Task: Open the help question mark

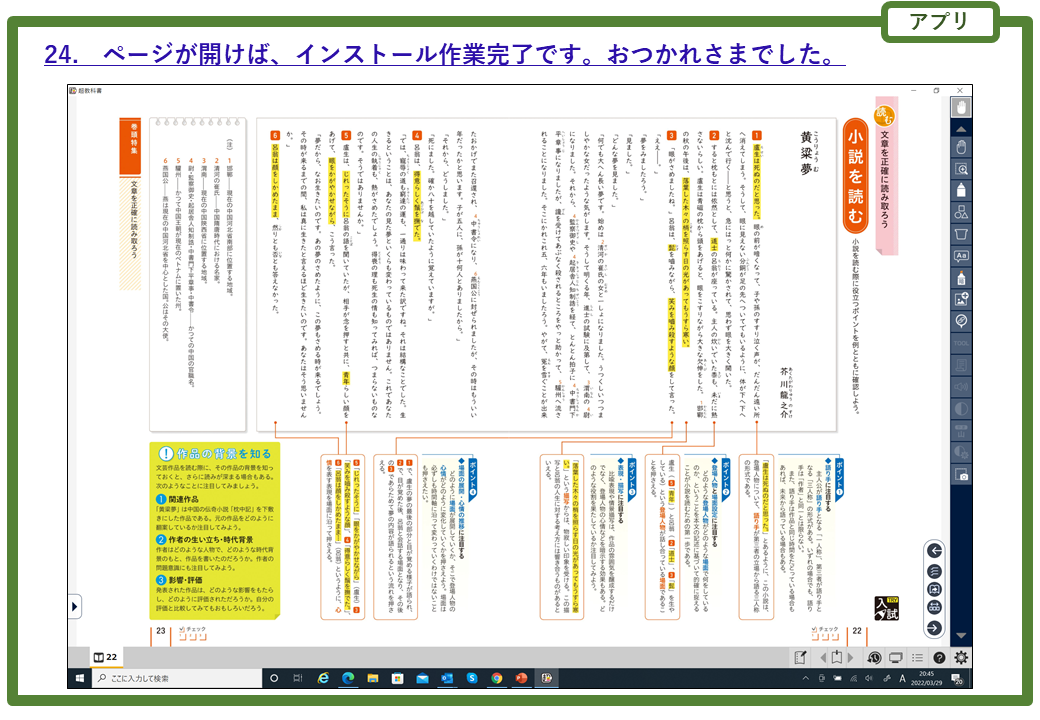Action: pyautogui.click(x=939, y=658)
